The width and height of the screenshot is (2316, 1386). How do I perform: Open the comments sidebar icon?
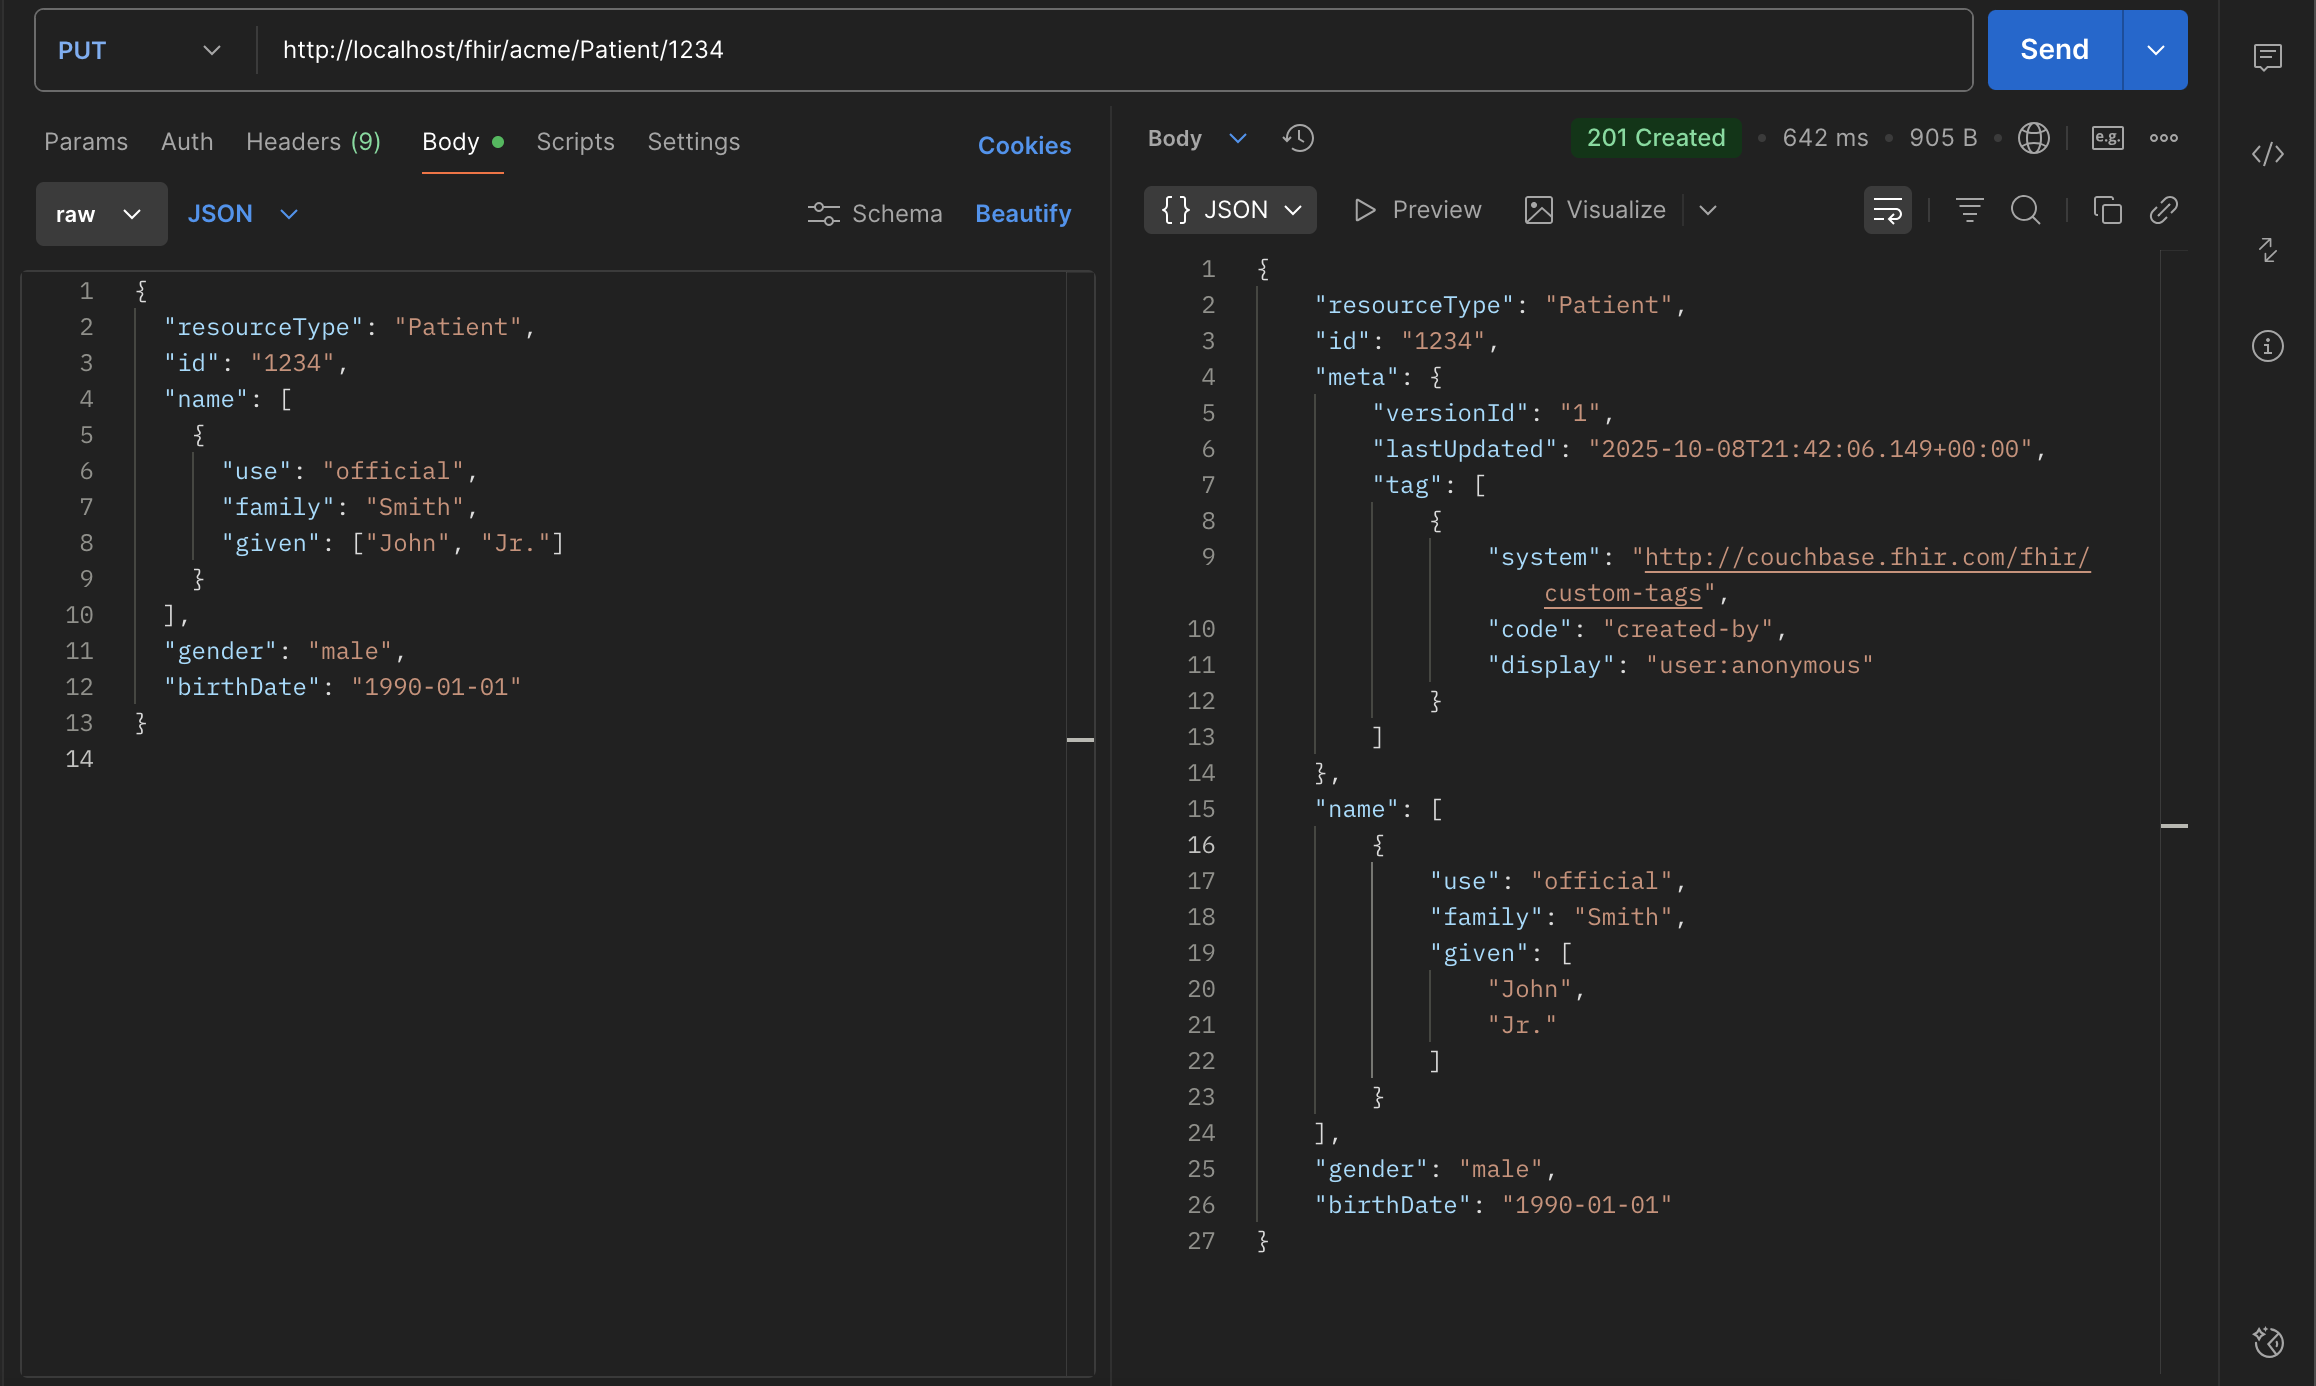point(2267,57)
